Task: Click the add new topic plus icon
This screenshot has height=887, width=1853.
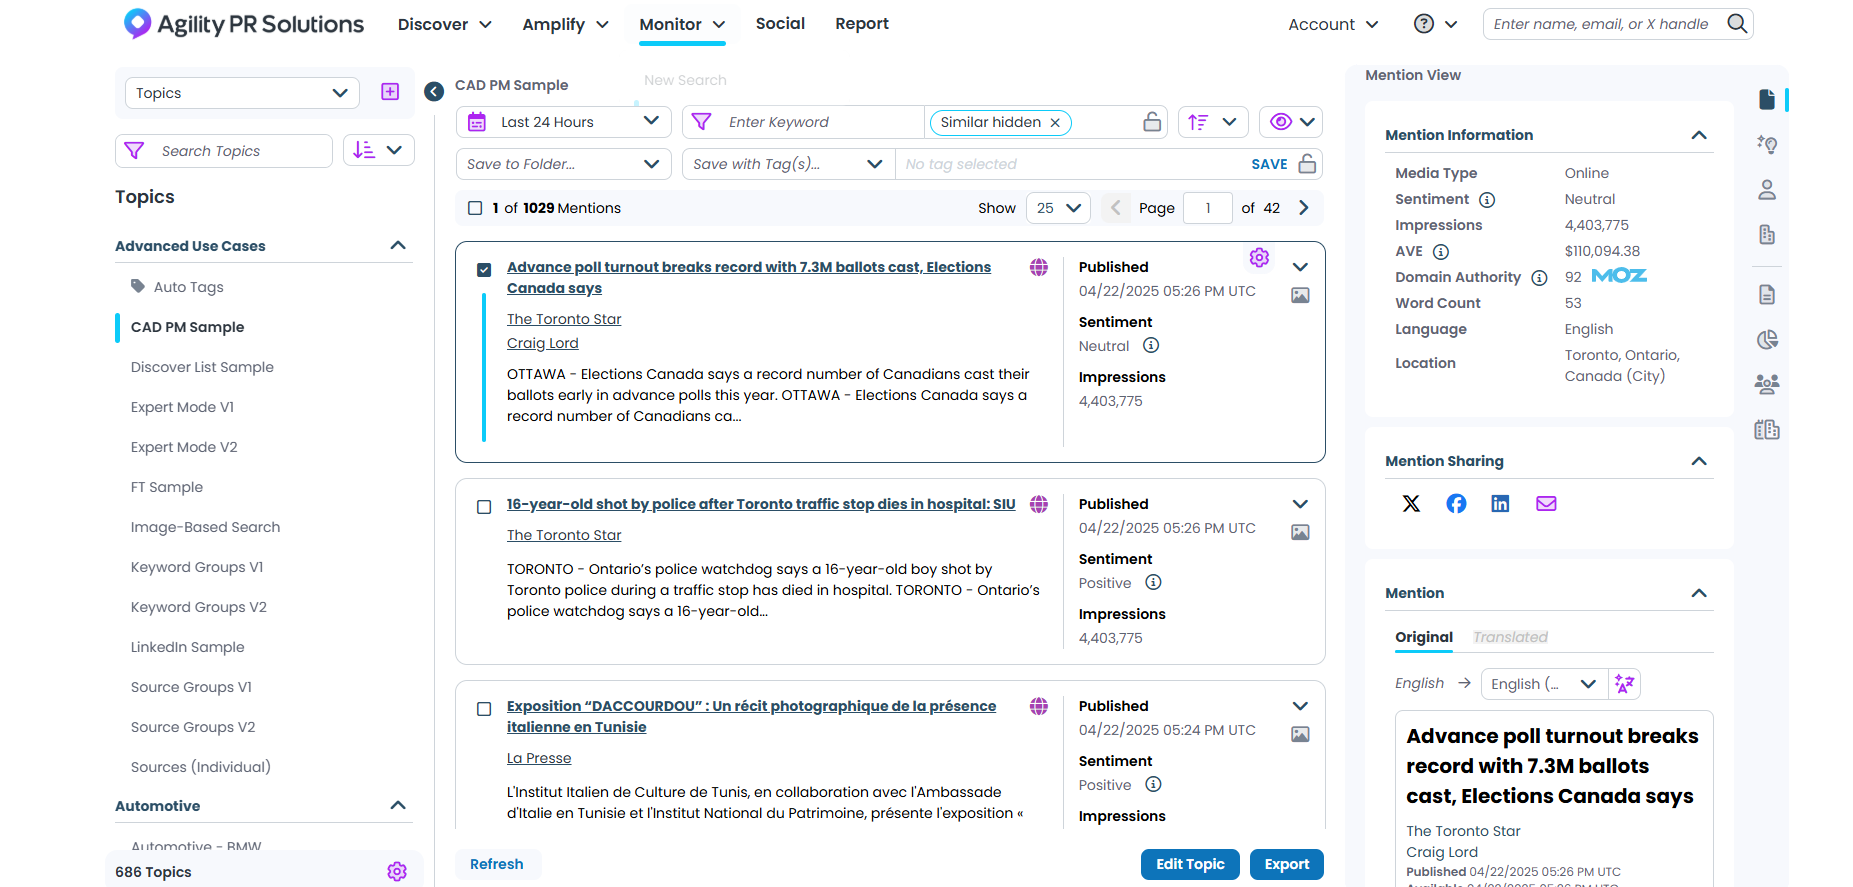Action: (390, 92)
